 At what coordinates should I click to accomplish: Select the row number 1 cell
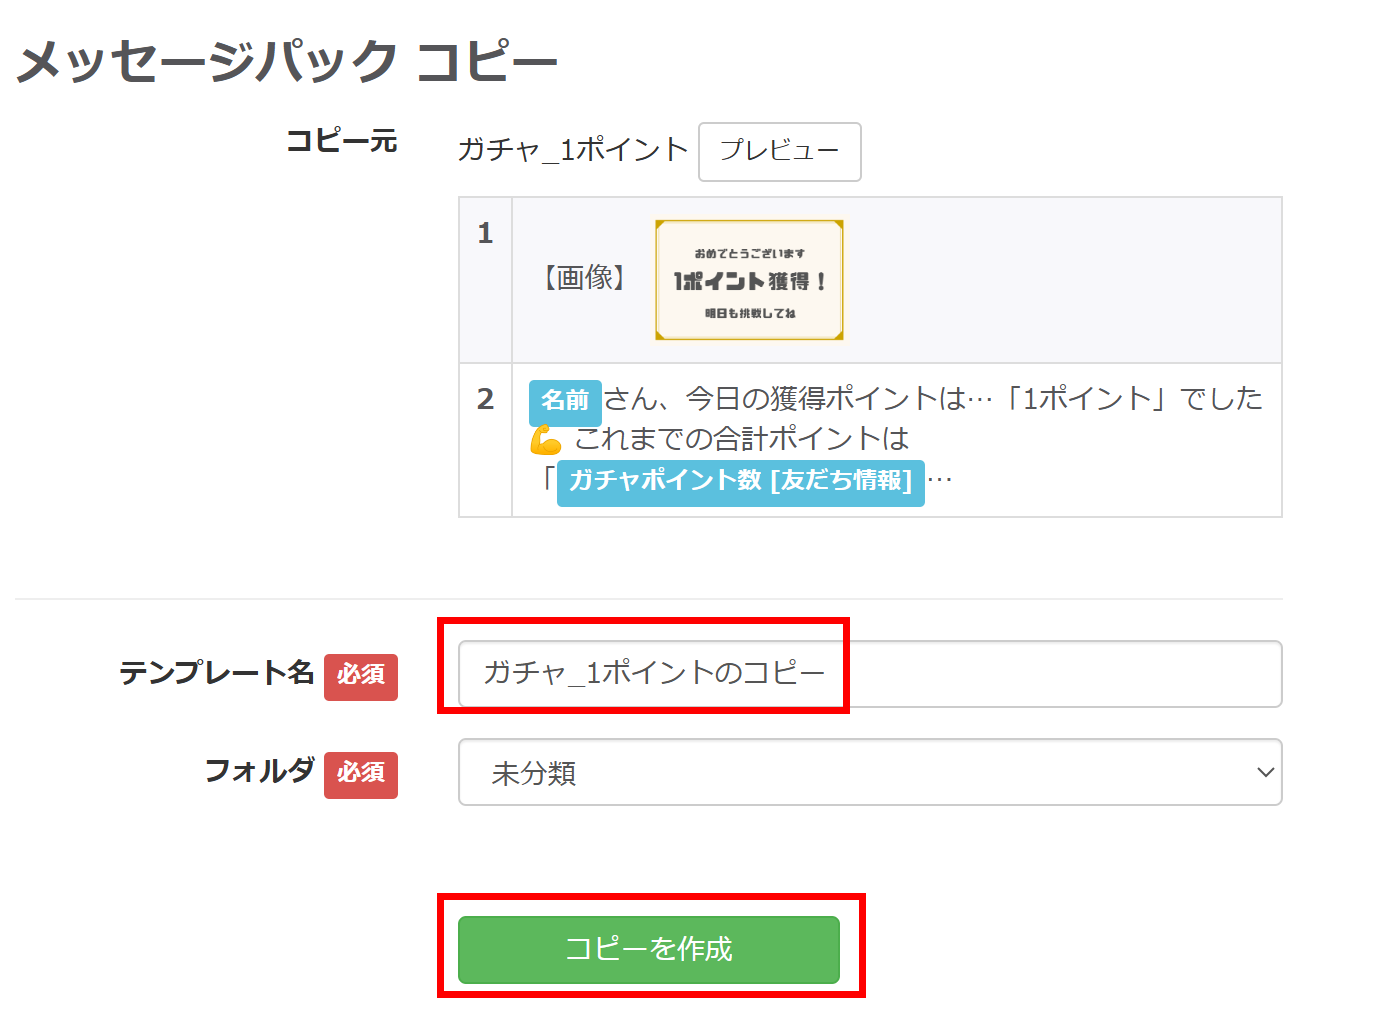point(485,233)
